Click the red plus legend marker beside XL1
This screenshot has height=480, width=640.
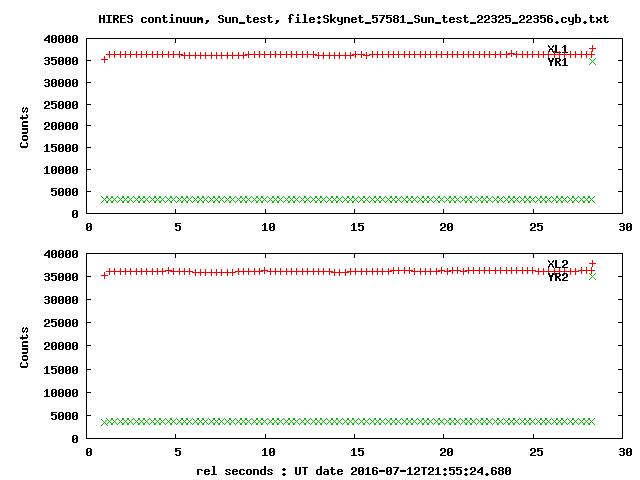592,49
